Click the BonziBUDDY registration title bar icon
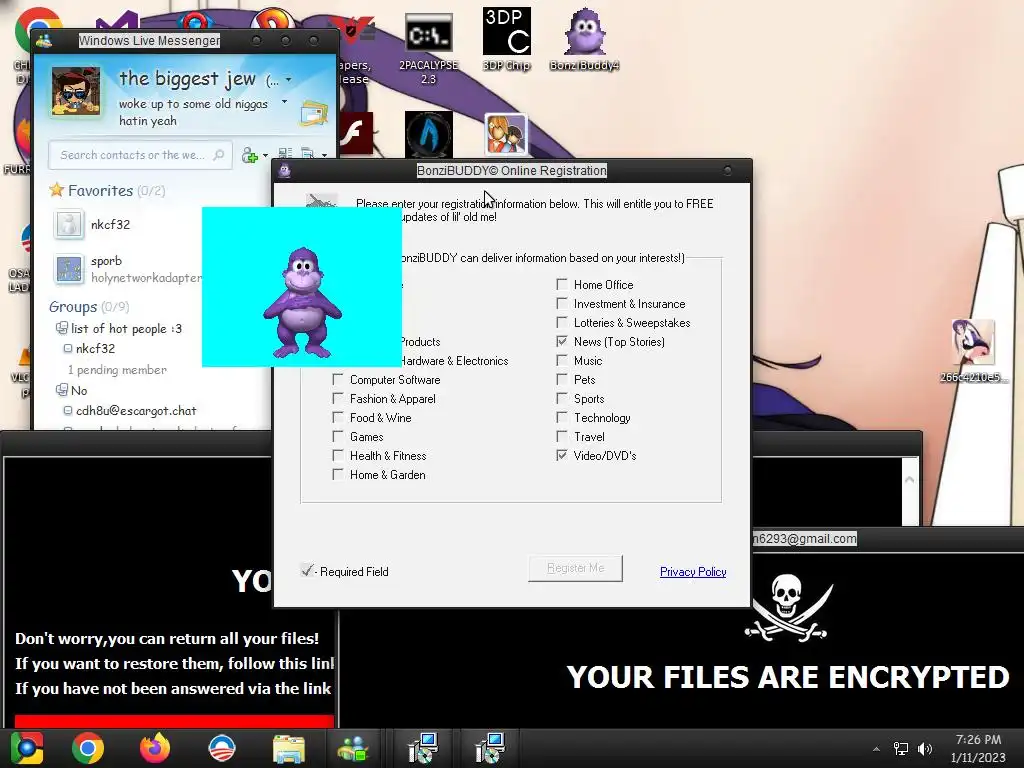The image size is (1024, 768). click(x=284, y=171)
